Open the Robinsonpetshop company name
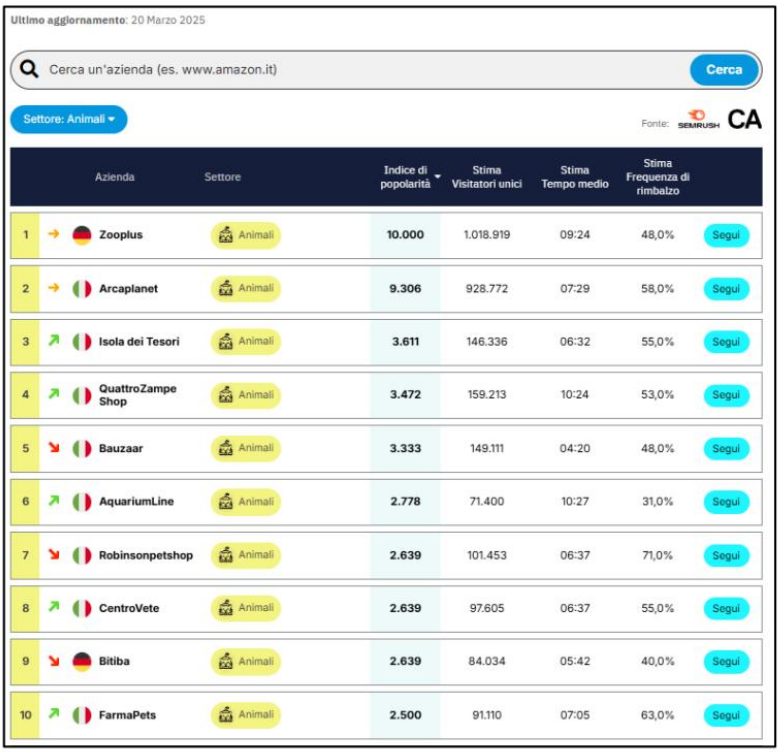The width and height of the screenshot is (779, 752). 146,555
